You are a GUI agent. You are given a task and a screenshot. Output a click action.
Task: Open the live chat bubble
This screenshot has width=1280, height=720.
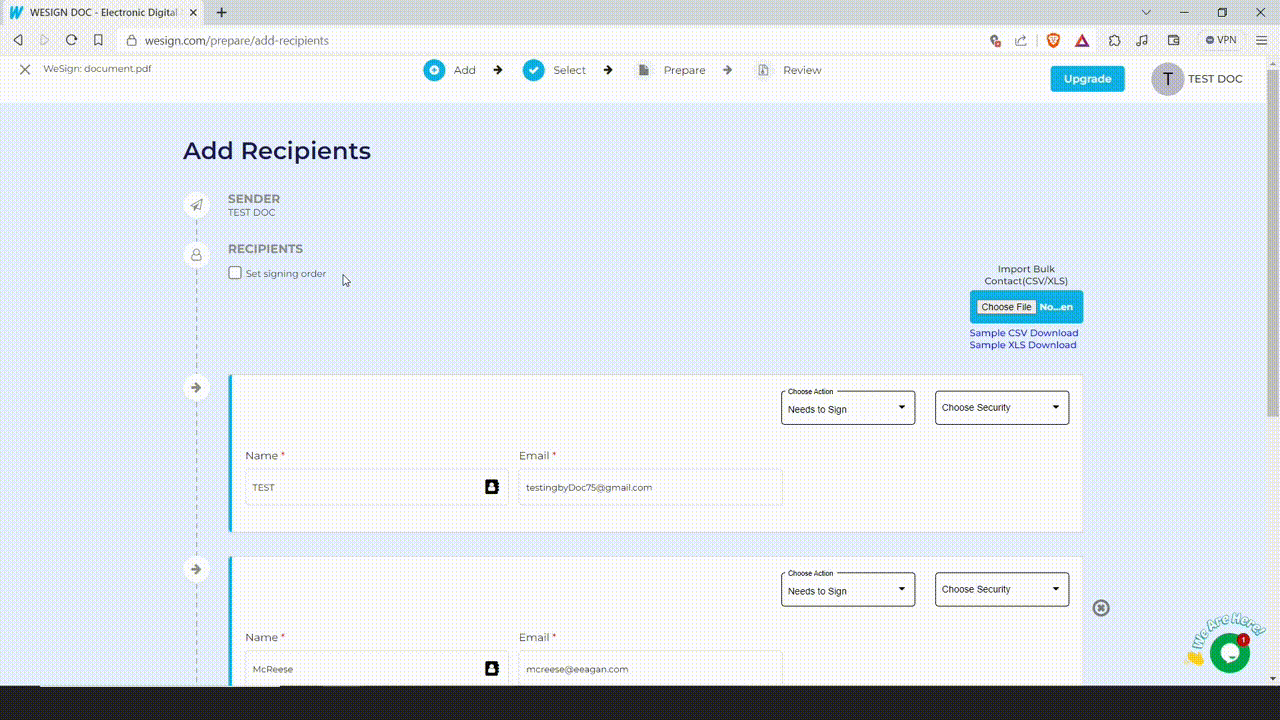tap(1229, 653)
